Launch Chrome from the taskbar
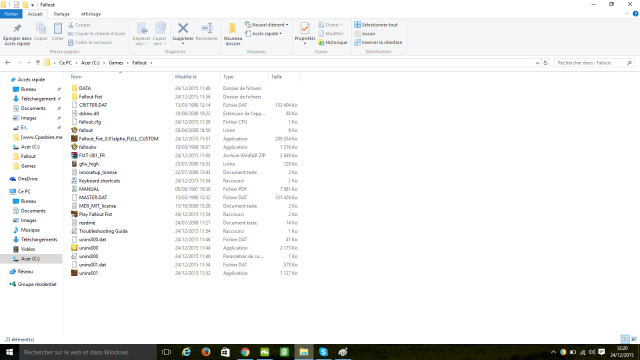Image resolution: width=640 pixels, height=360 pixels. click(x=245, y=352)
